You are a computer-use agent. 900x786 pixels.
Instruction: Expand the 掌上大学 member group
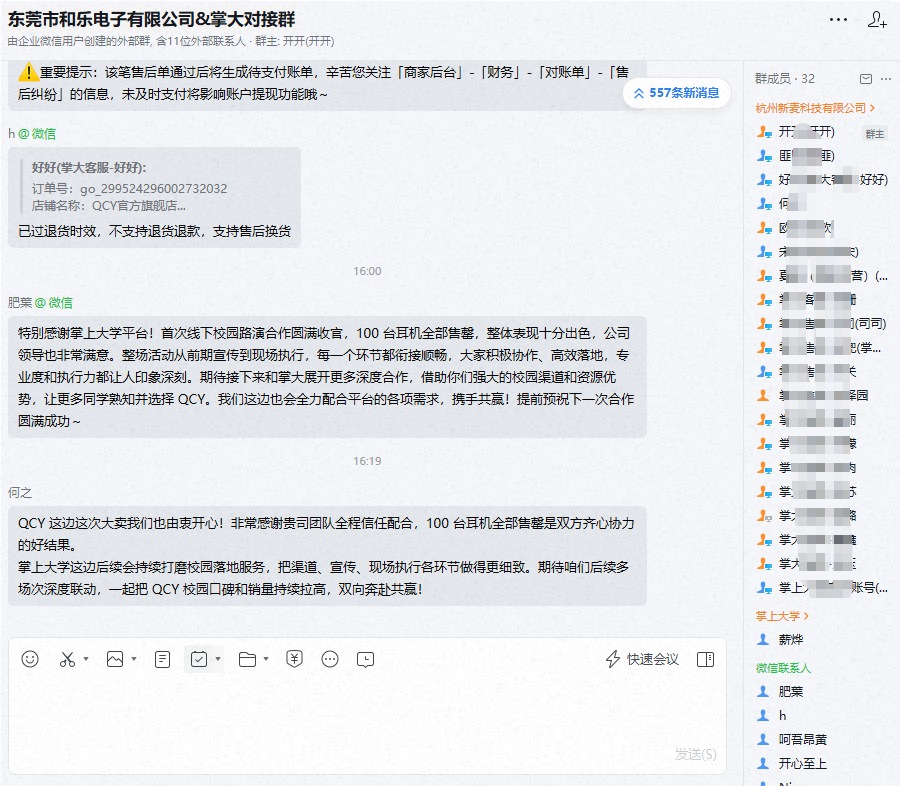point(782,616)
